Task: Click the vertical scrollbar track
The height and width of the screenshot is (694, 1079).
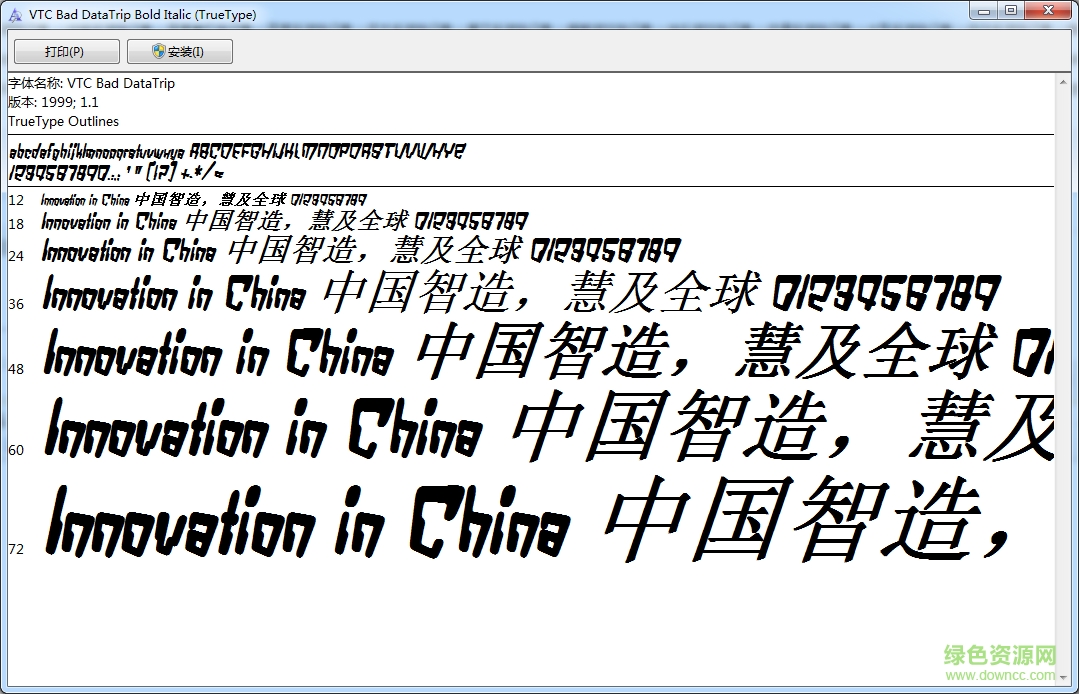Action: pyautogui.click(x=1063, y=380)
